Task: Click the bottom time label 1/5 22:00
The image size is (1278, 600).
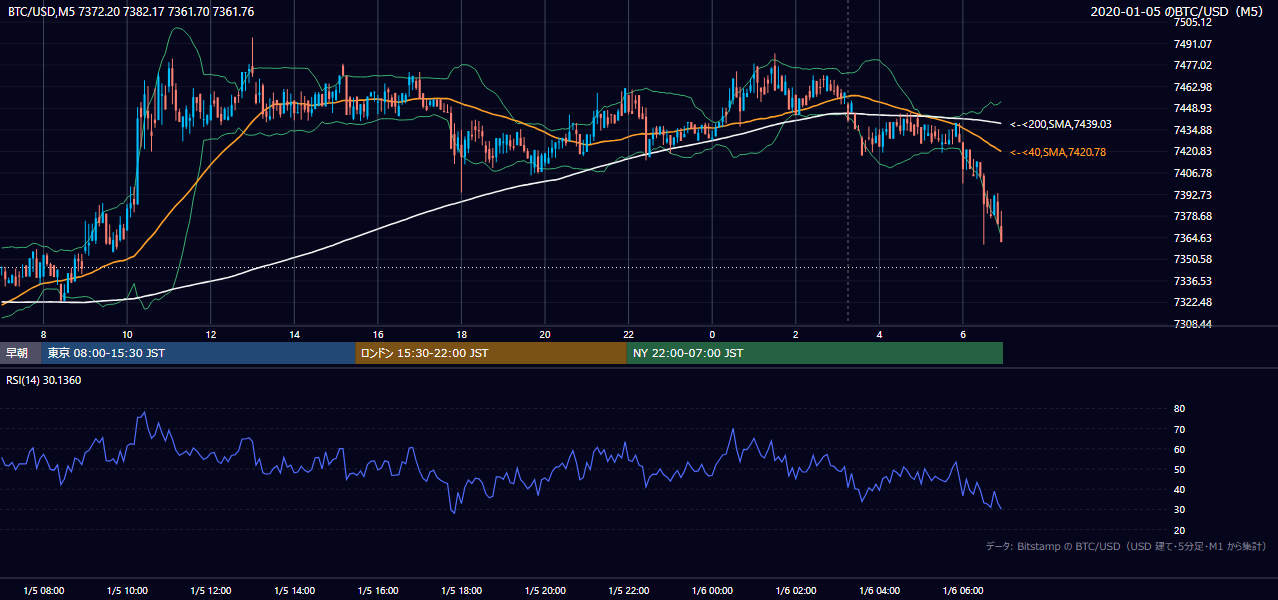Action: pos(628,591)
